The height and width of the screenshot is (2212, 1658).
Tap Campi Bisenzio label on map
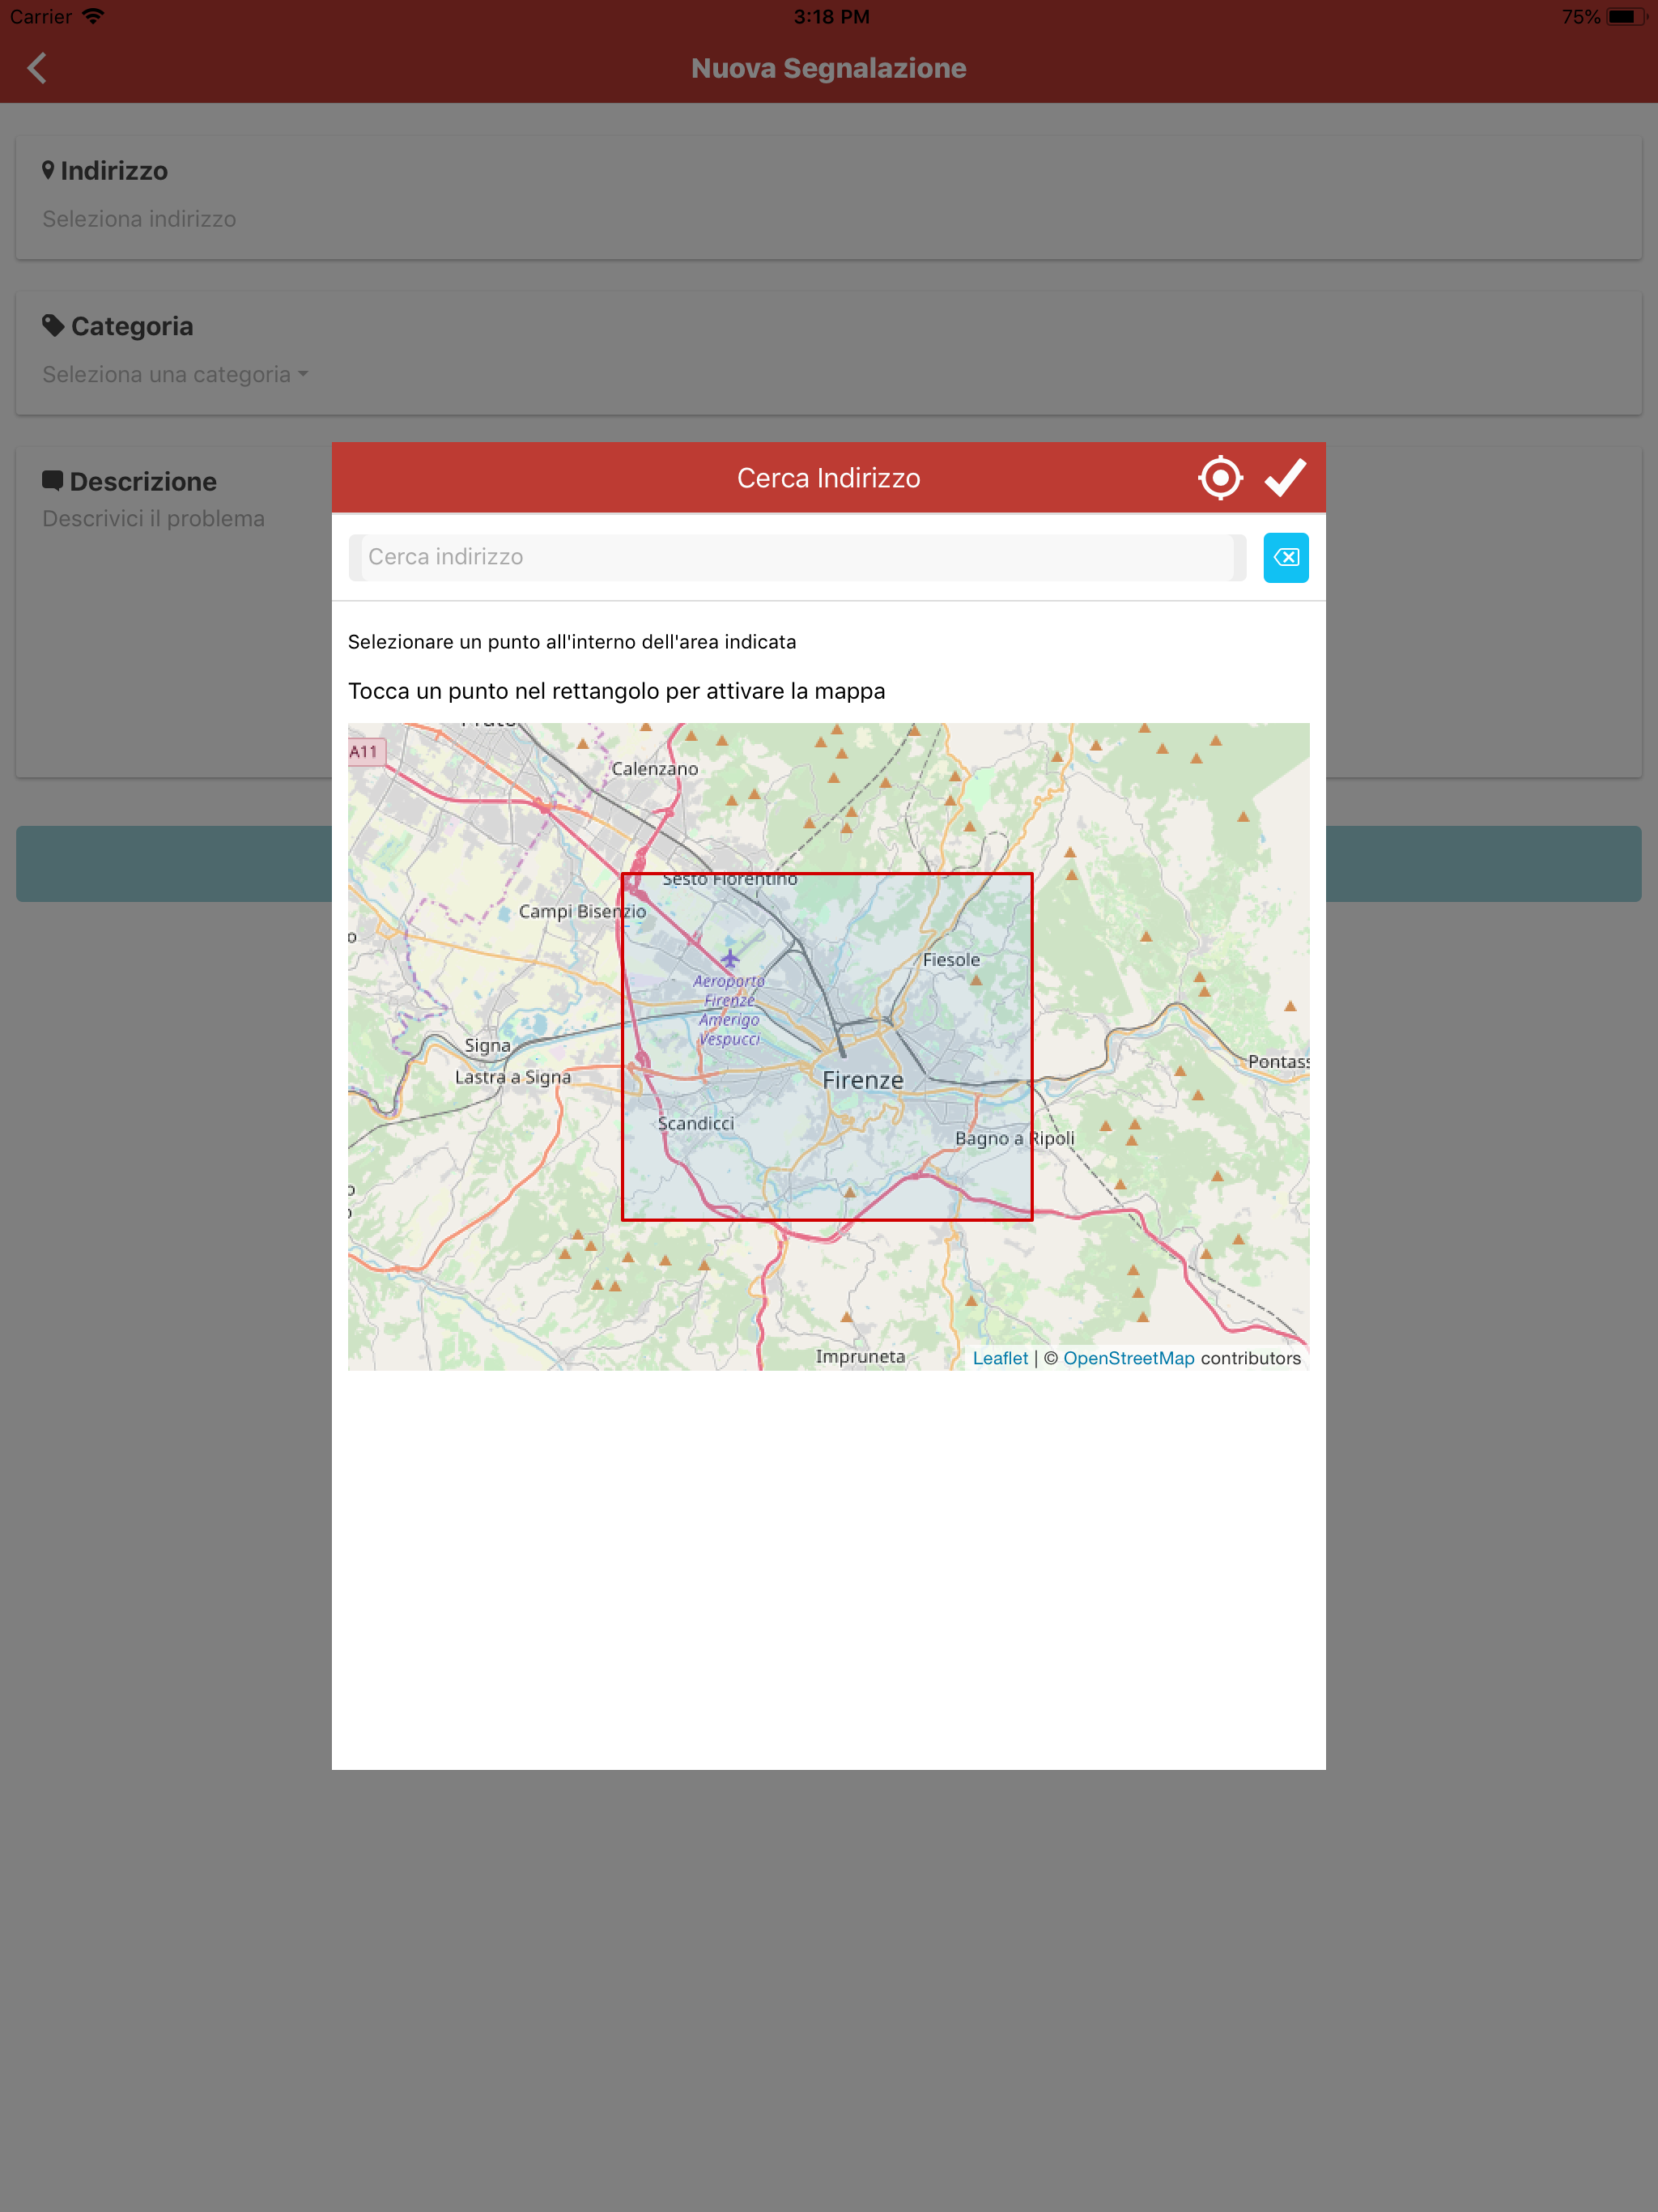(582, 912)
